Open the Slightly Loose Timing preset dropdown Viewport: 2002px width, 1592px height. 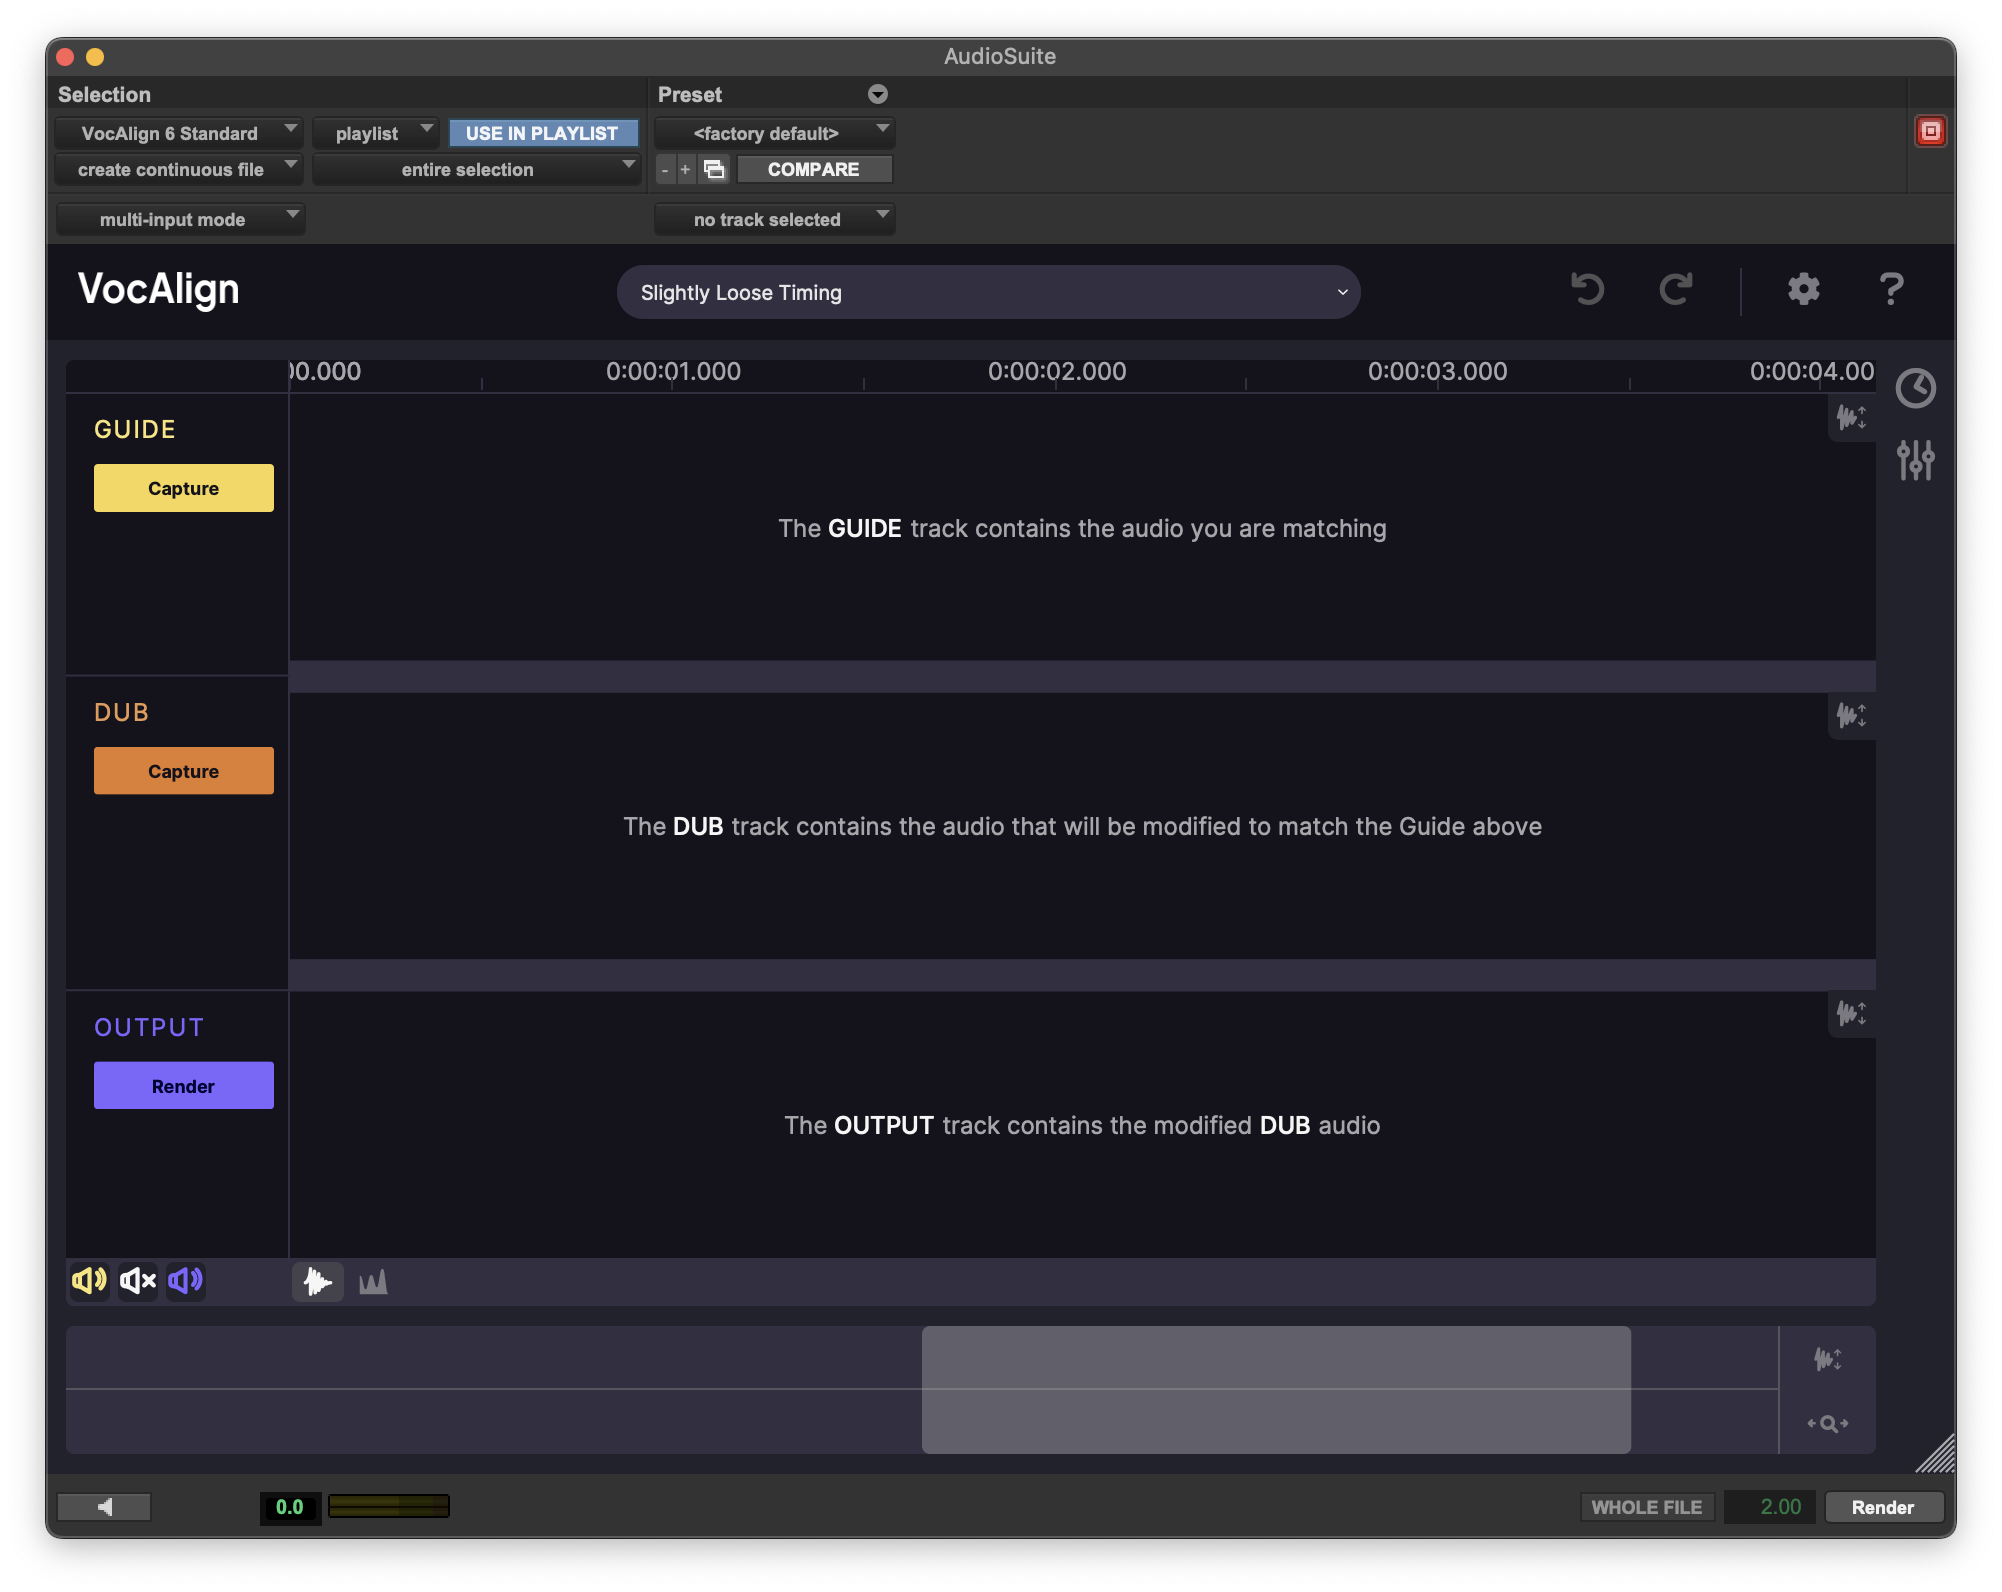tap(988, 293)
